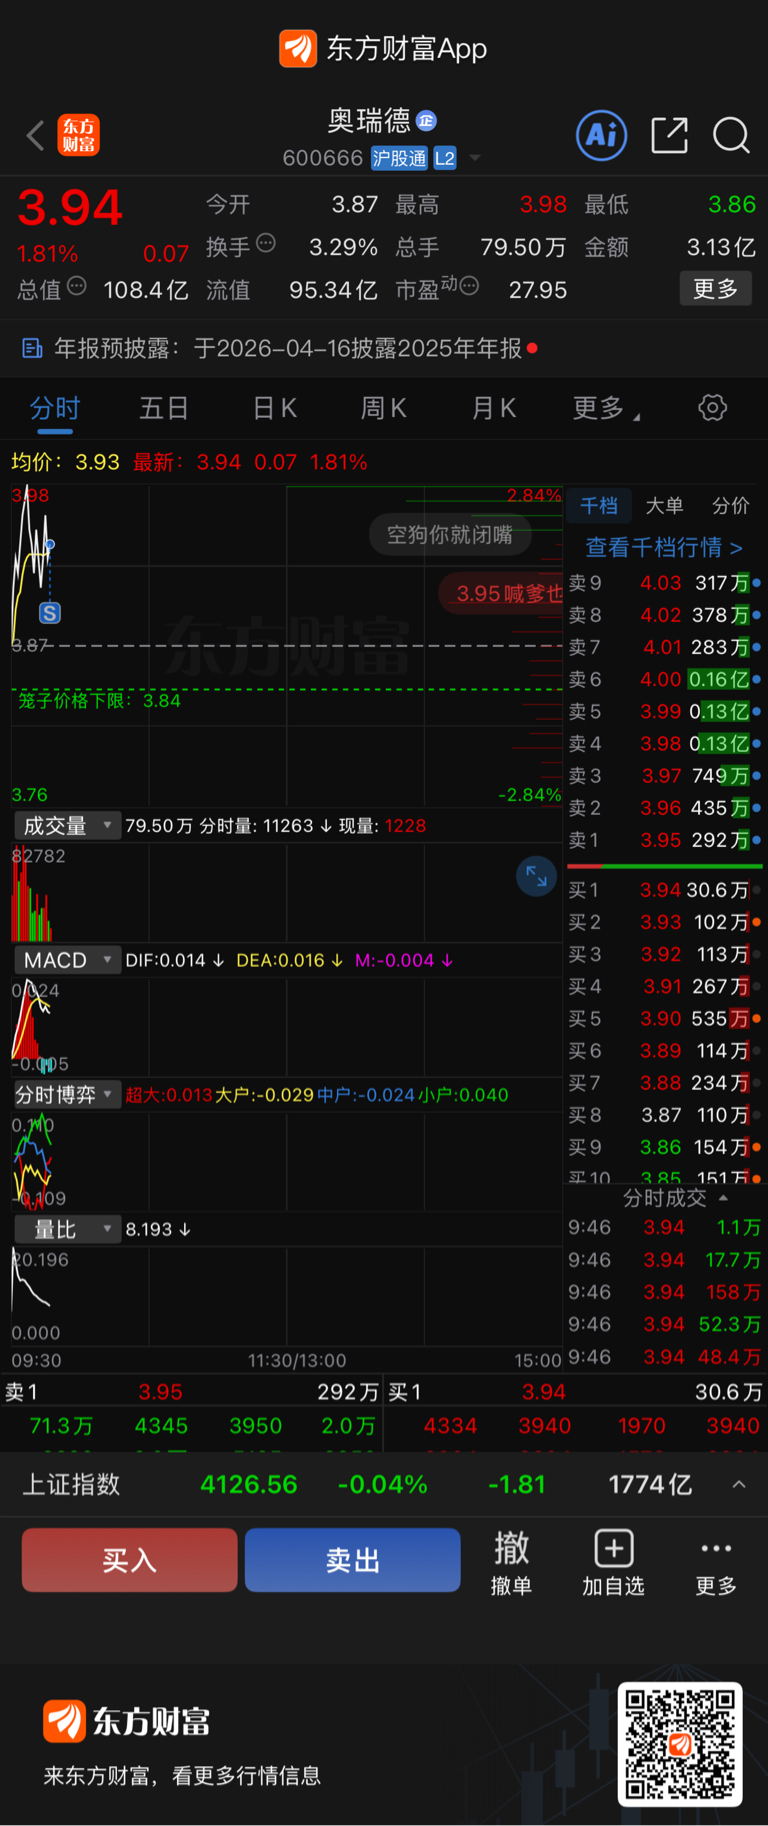Tap 上证指数 value 4126.56
The height and width of the screenshot is (1826, 768).
click(x=249, y=1485)
